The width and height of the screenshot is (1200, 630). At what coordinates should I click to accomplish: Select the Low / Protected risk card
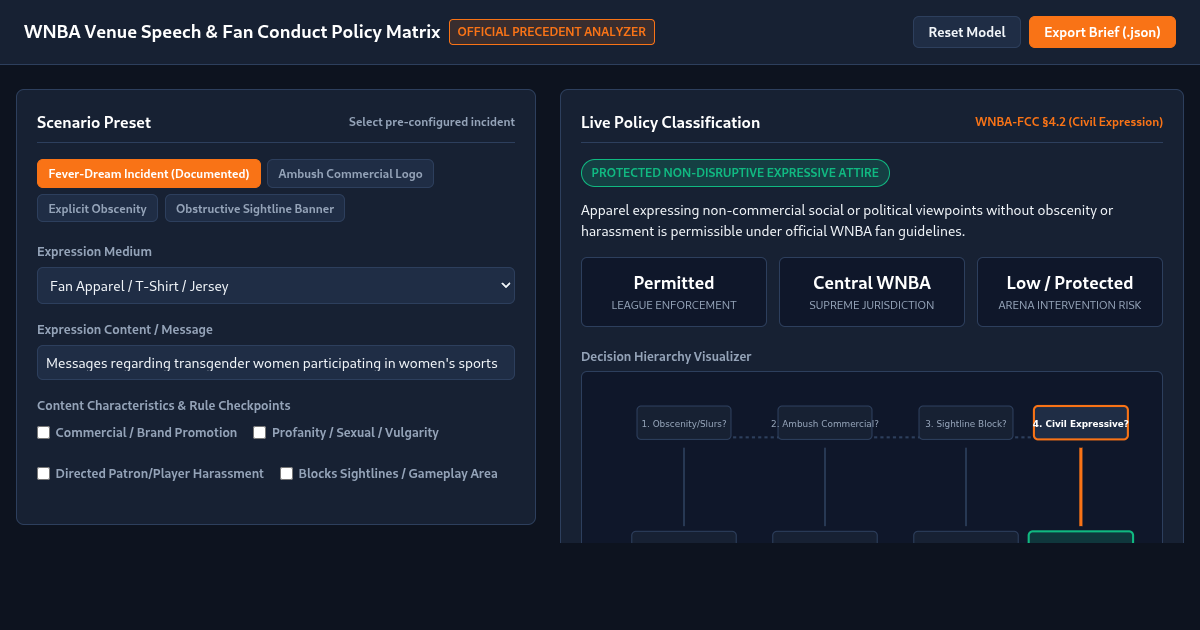[x=1070, y=292]
